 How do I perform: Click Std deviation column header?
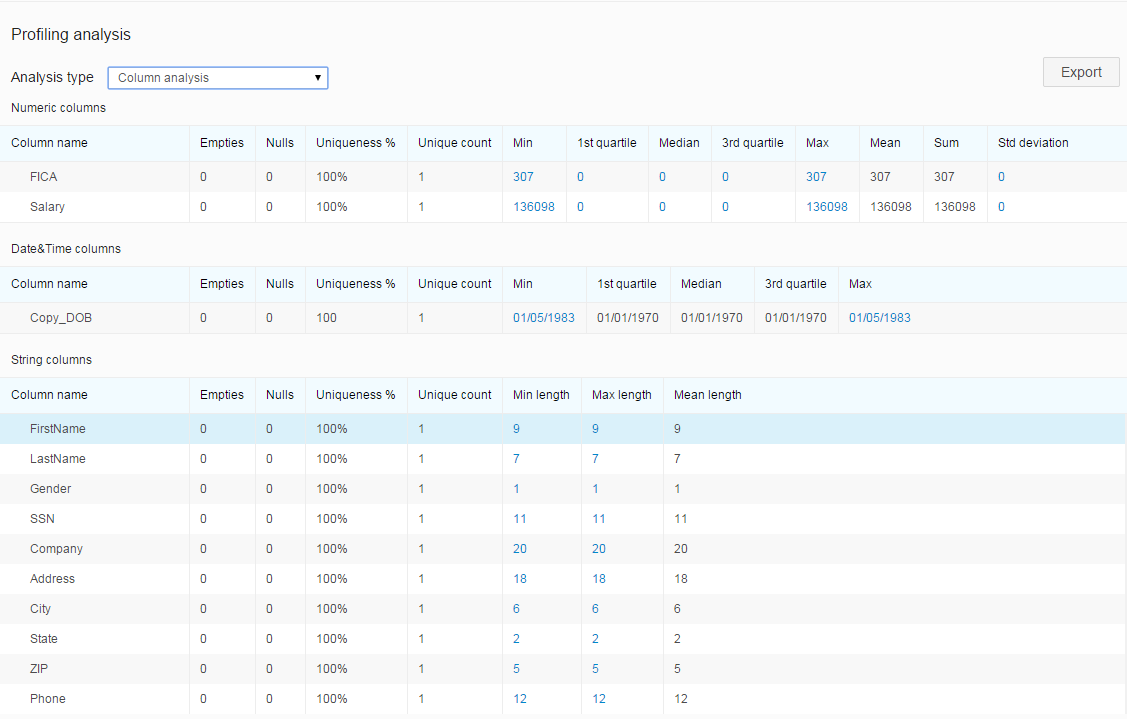pos(1032,143)
